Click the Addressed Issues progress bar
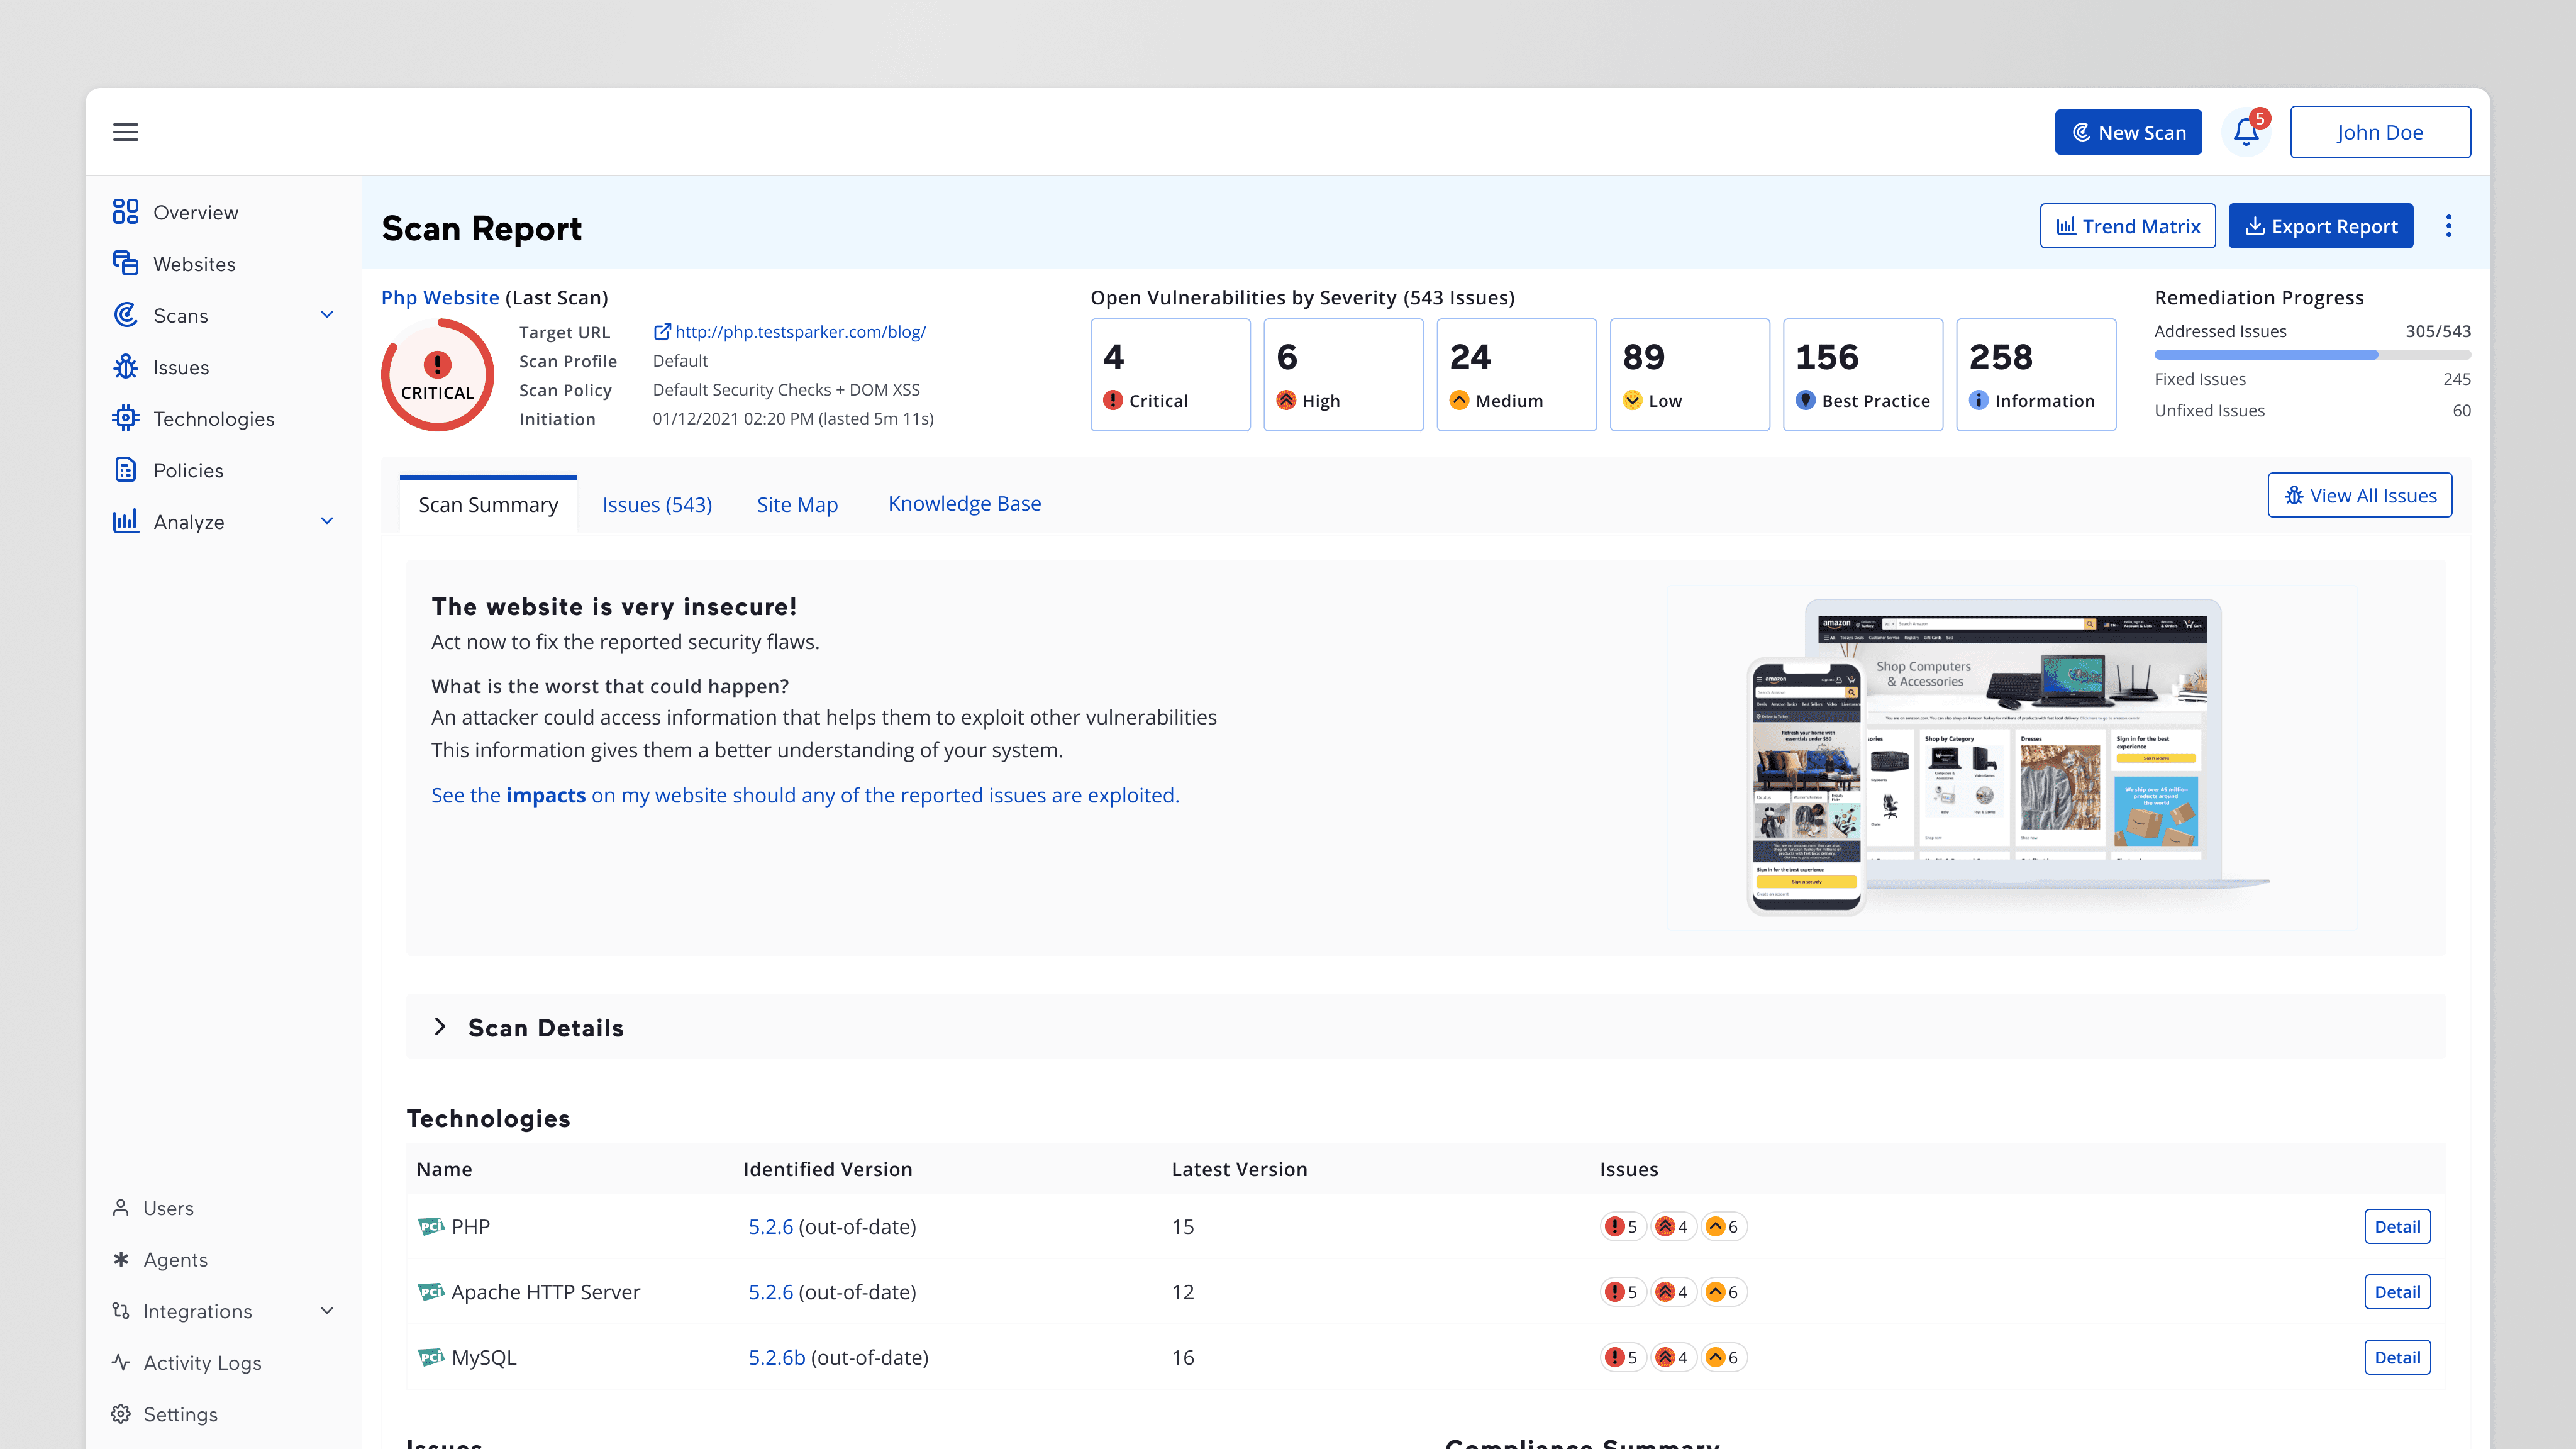Viewport: 2576px width, 1449px height. point(2312,354)
